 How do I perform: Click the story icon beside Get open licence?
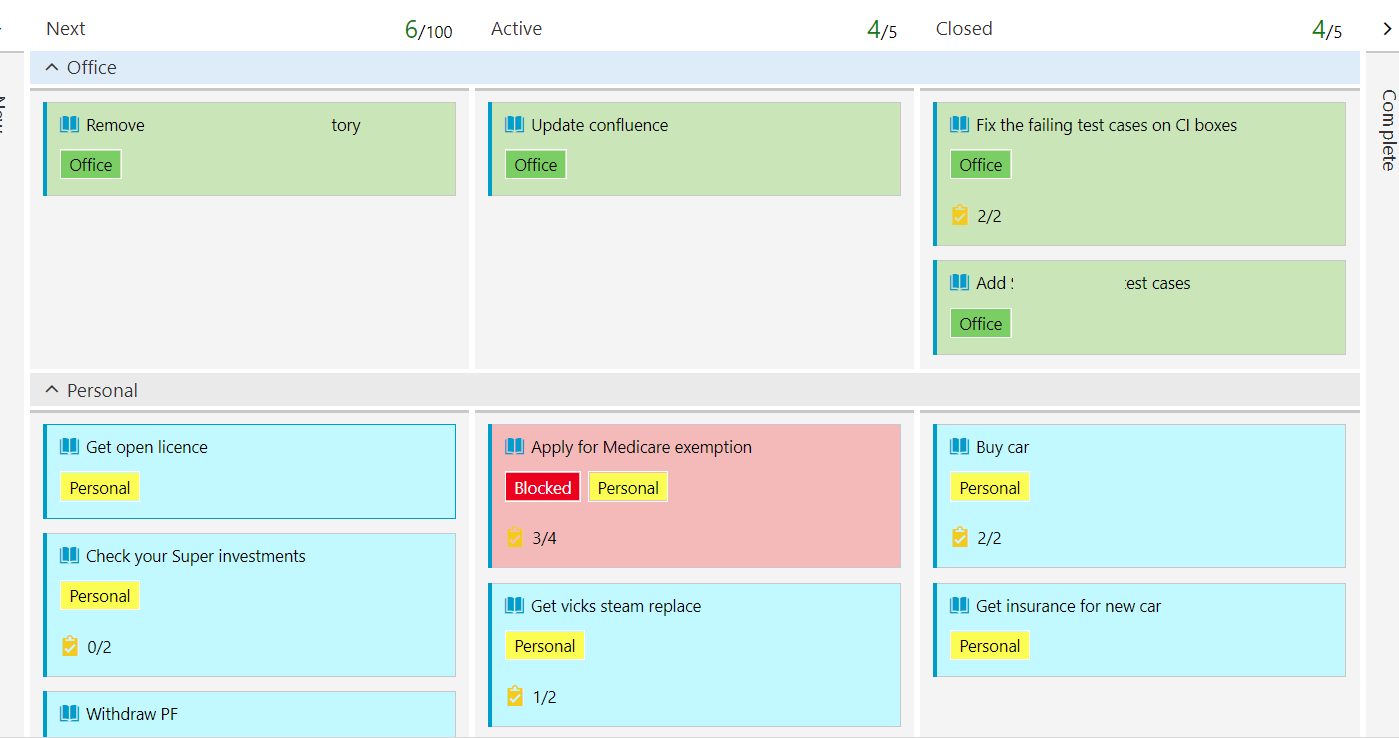69,447
